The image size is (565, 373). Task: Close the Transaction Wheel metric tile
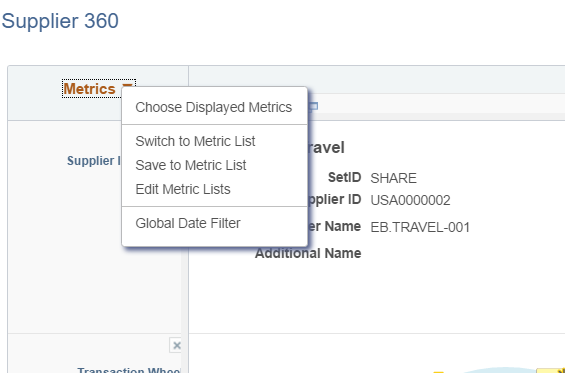coord(176,345)
